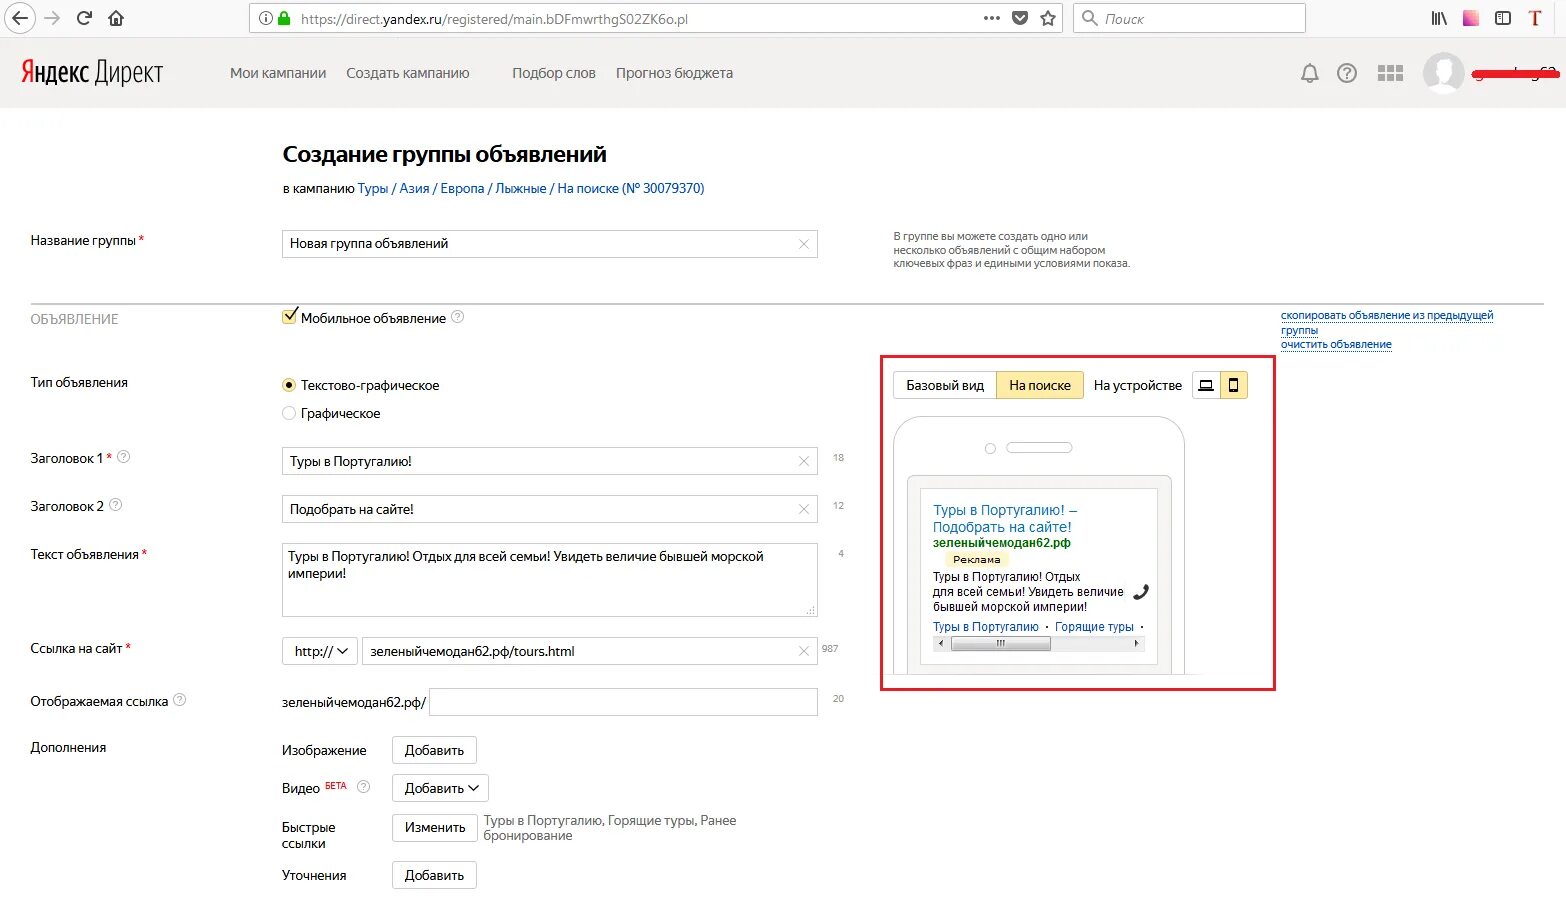Screen dimensions: 1566x902
Task: Open help hint next to Заголовок 2
Action: (x=115, y=505)
